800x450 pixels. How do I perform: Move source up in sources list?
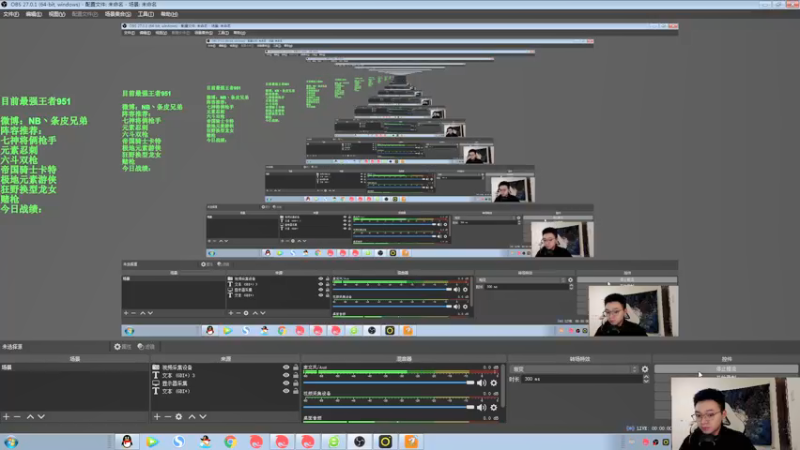click(x=192, y=417)
